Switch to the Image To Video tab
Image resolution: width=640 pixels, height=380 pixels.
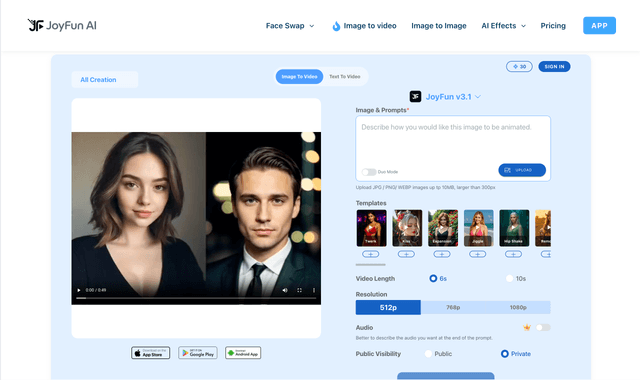[x=299, y=77]
